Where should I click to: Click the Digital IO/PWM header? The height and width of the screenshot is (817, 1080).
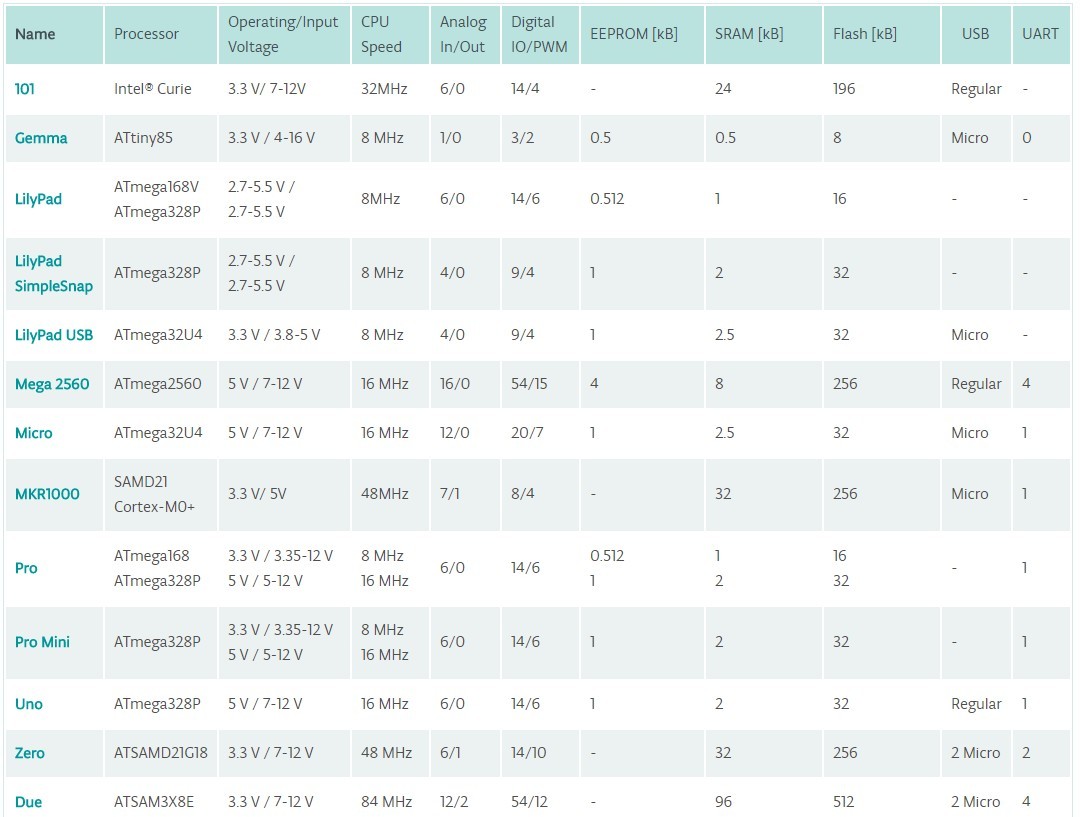click(539, 34)
